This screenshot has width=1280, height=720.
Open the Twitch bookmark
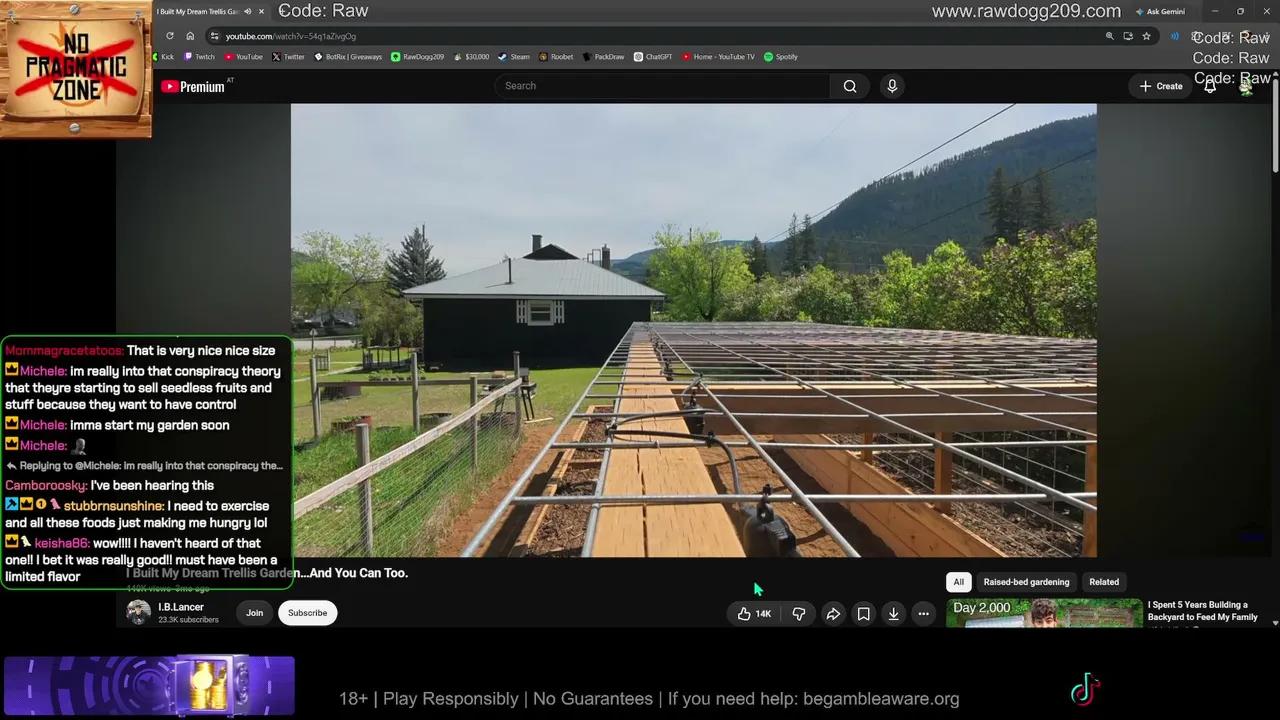(x=199, y=57)
